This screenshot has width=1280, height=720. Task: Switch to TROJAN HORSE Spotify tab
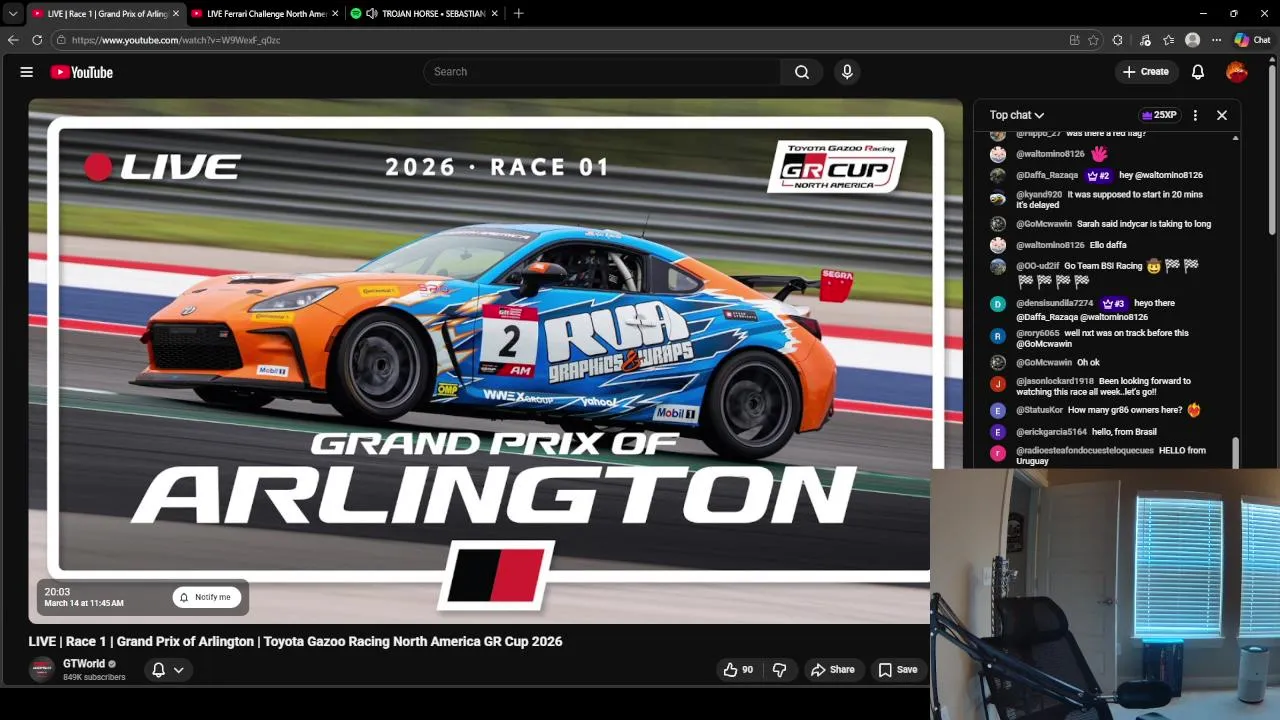click(425, 14)
